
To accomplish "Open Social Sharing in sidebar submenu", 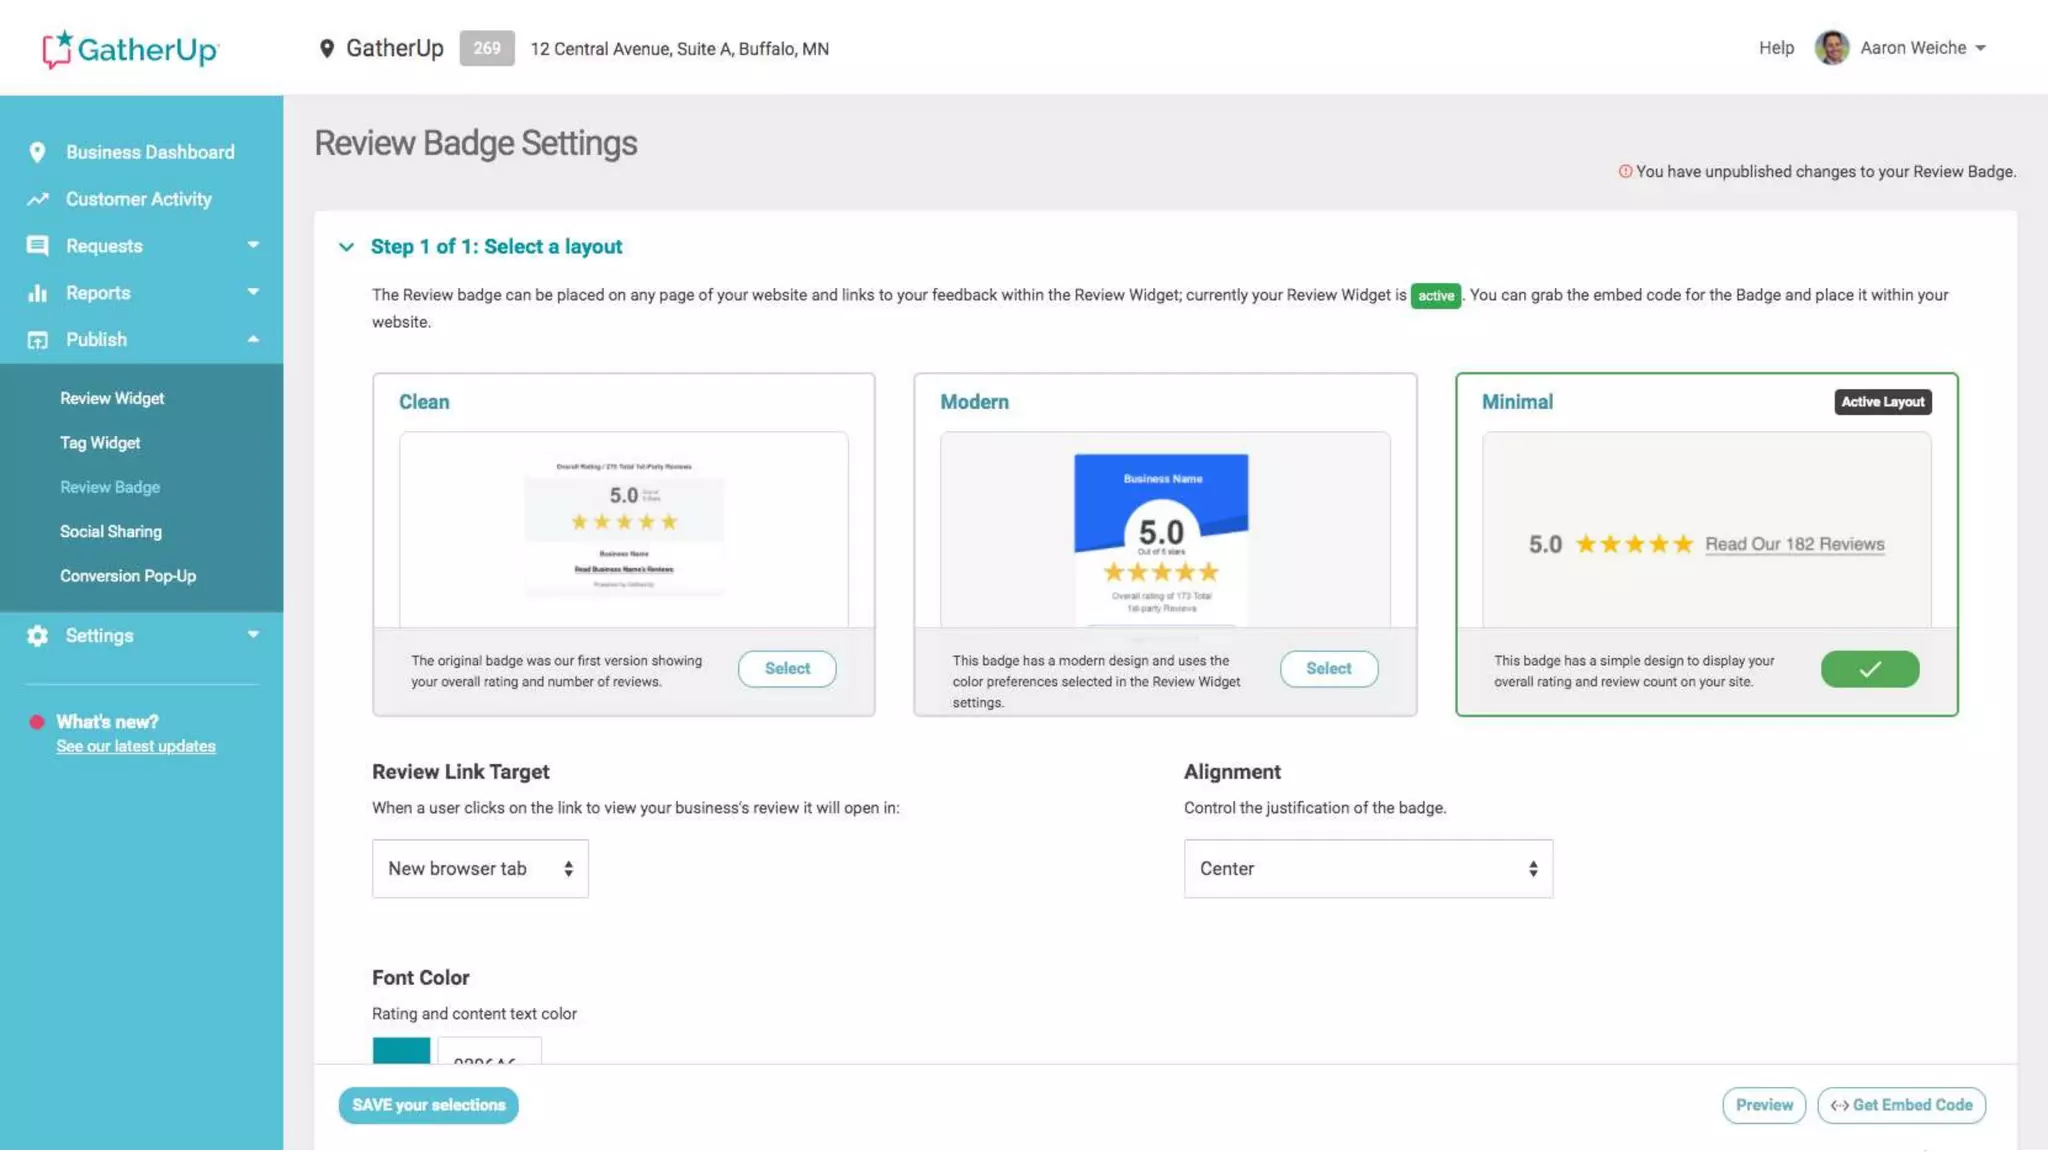I will [110, 531].
